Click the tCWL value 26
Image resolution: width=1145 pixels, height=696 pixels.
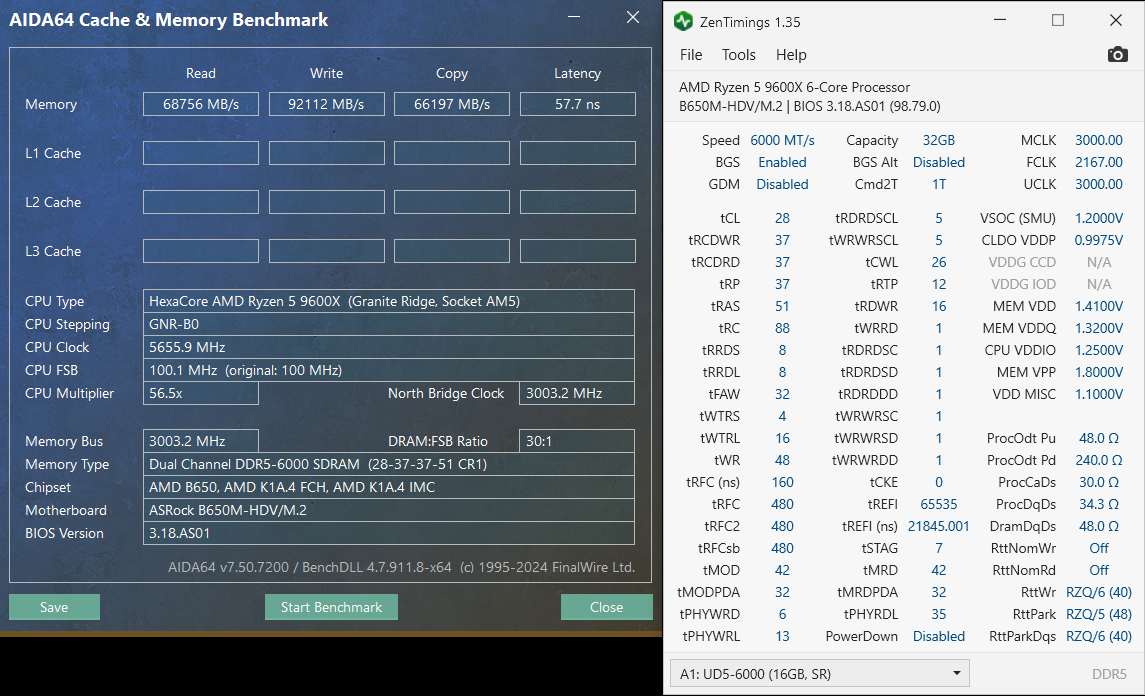938,262
